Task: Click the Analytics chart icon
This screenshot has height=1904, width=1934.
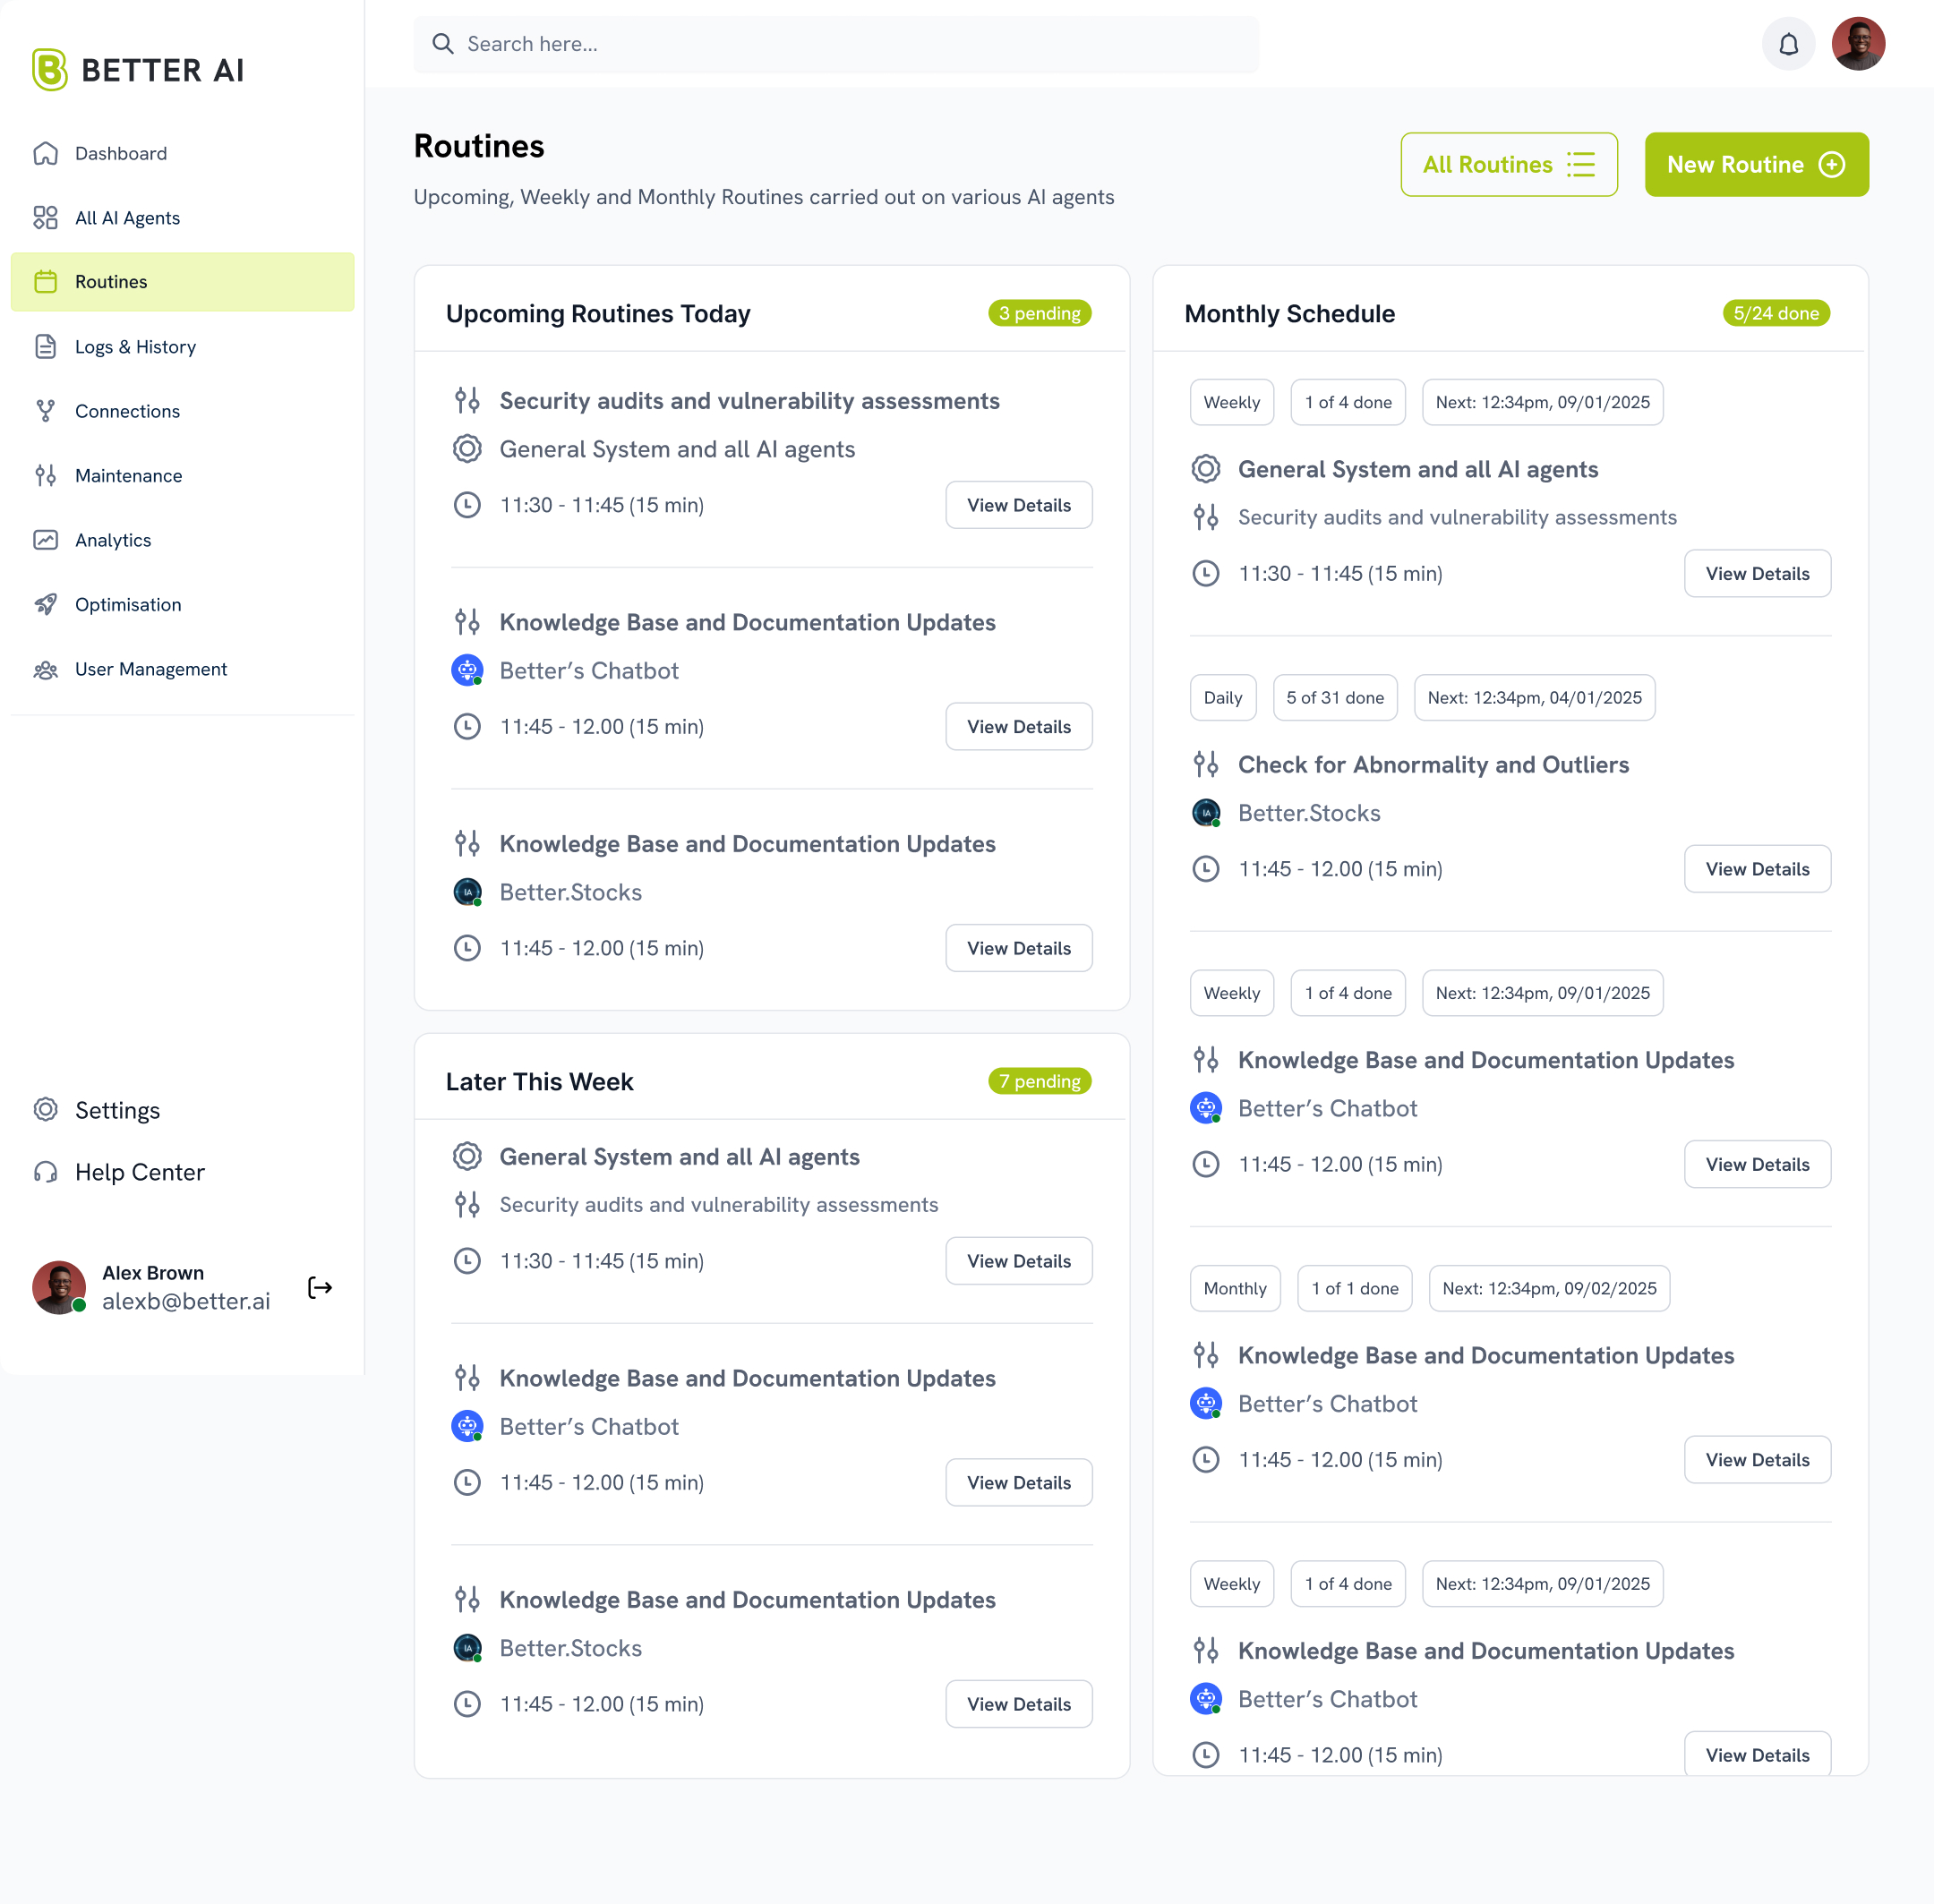Action: (46, 540)
